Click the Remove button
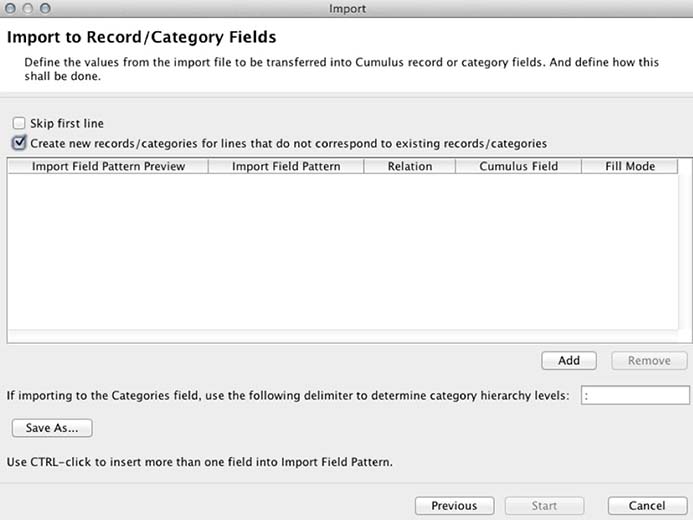Image resolution: width=693 pixels, height=520 pixels. coord(648,361)
